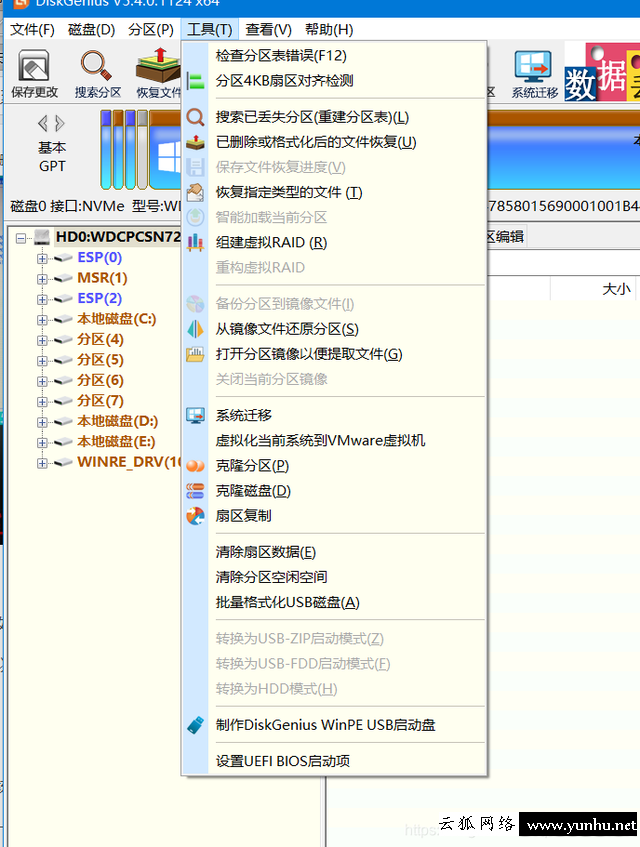The height and width of the screenshot is (847, 640).
Task: Choose 组建虚拟RAID menu item
Action: pos(335,243)
